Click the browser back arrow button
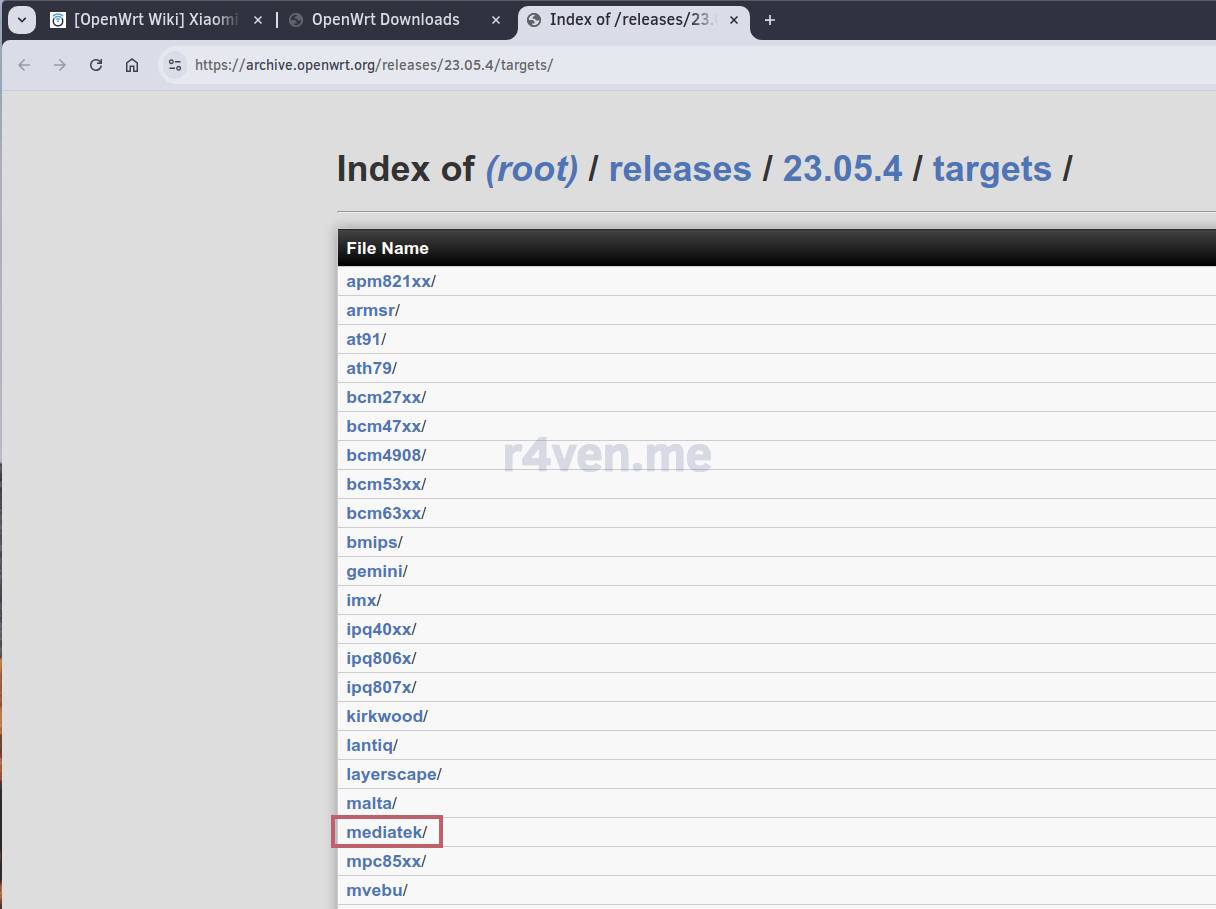This screenshot has height=909, width=1216. point(25,65)
